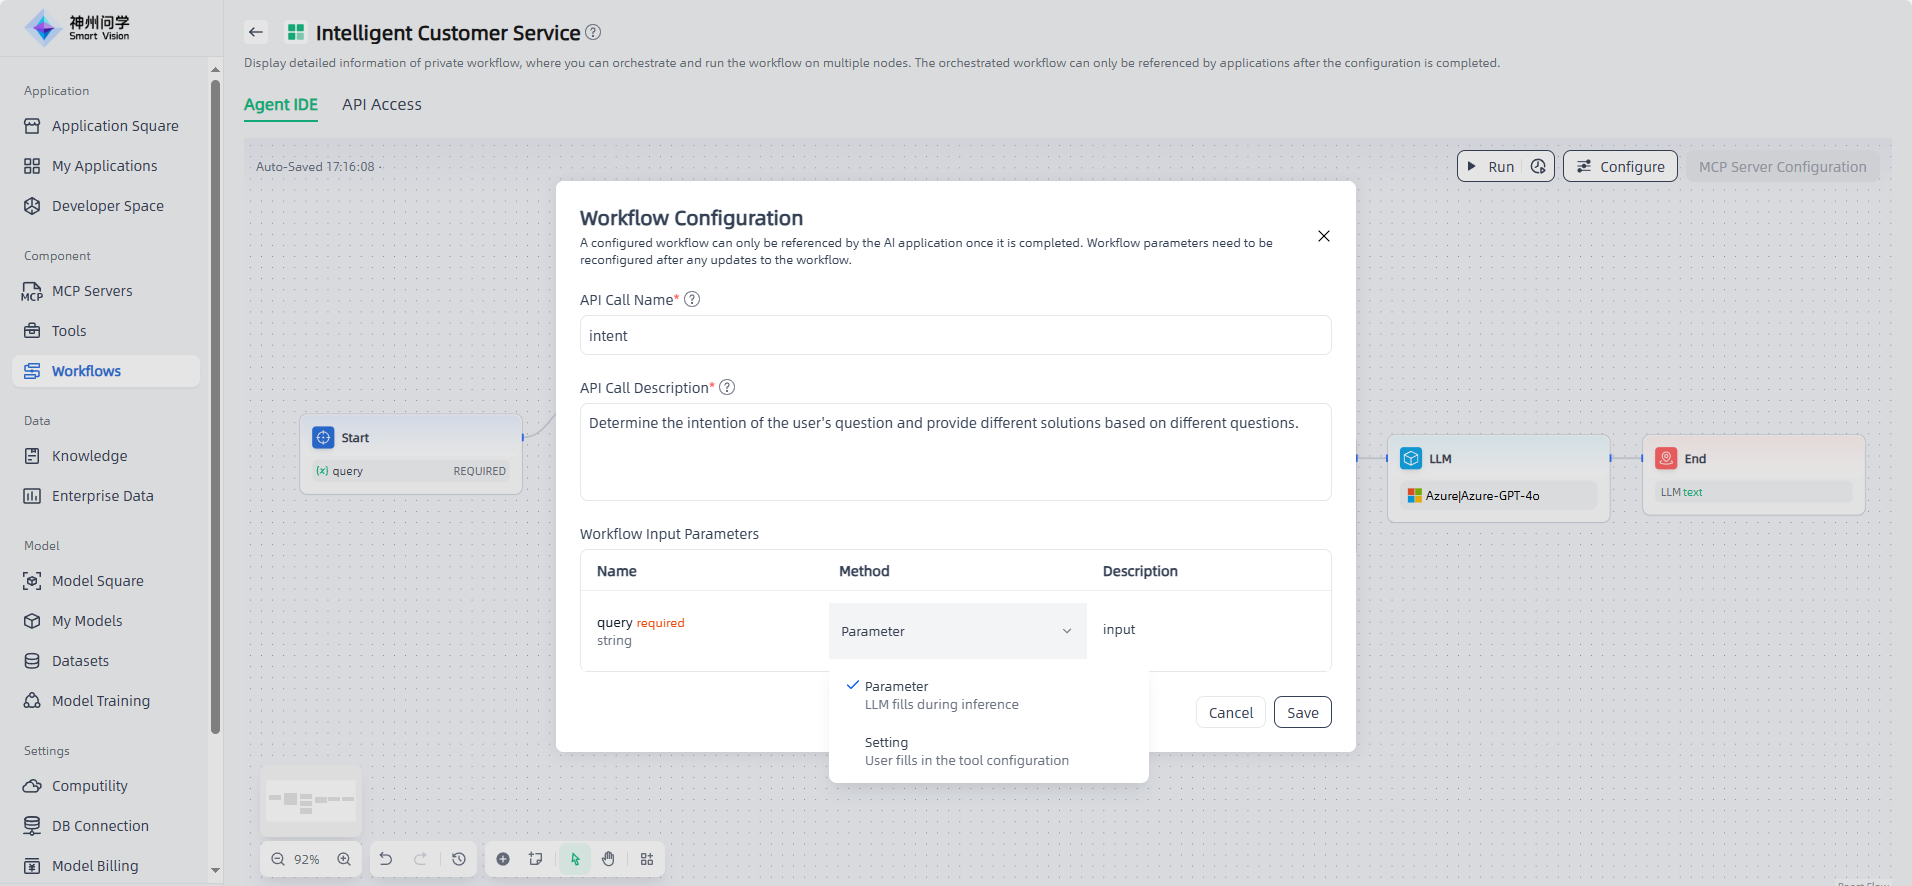
Task: Save the workflow configuration
Action: 1302,713
